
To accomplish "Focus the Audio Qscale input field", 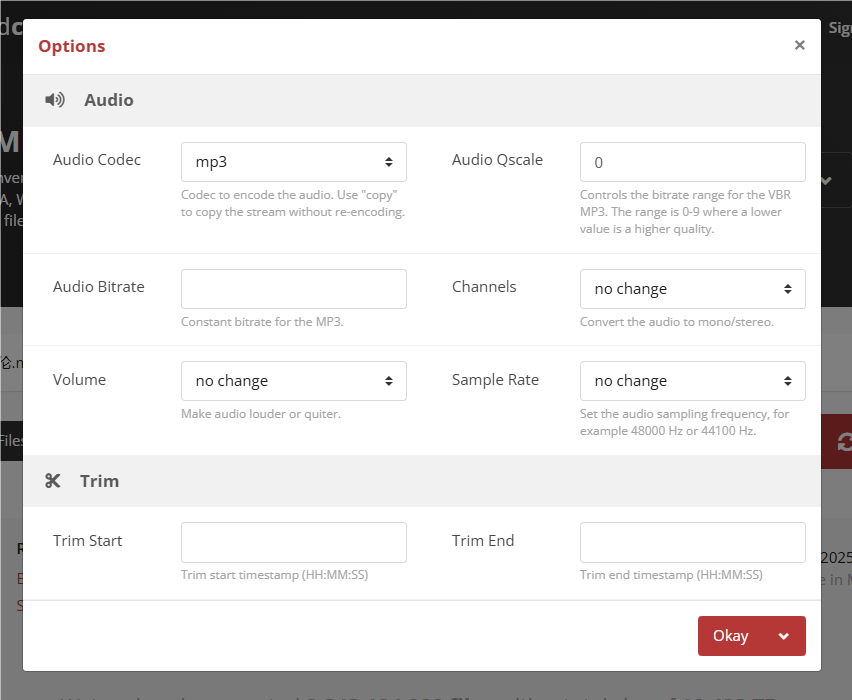I will coord(692,162).
